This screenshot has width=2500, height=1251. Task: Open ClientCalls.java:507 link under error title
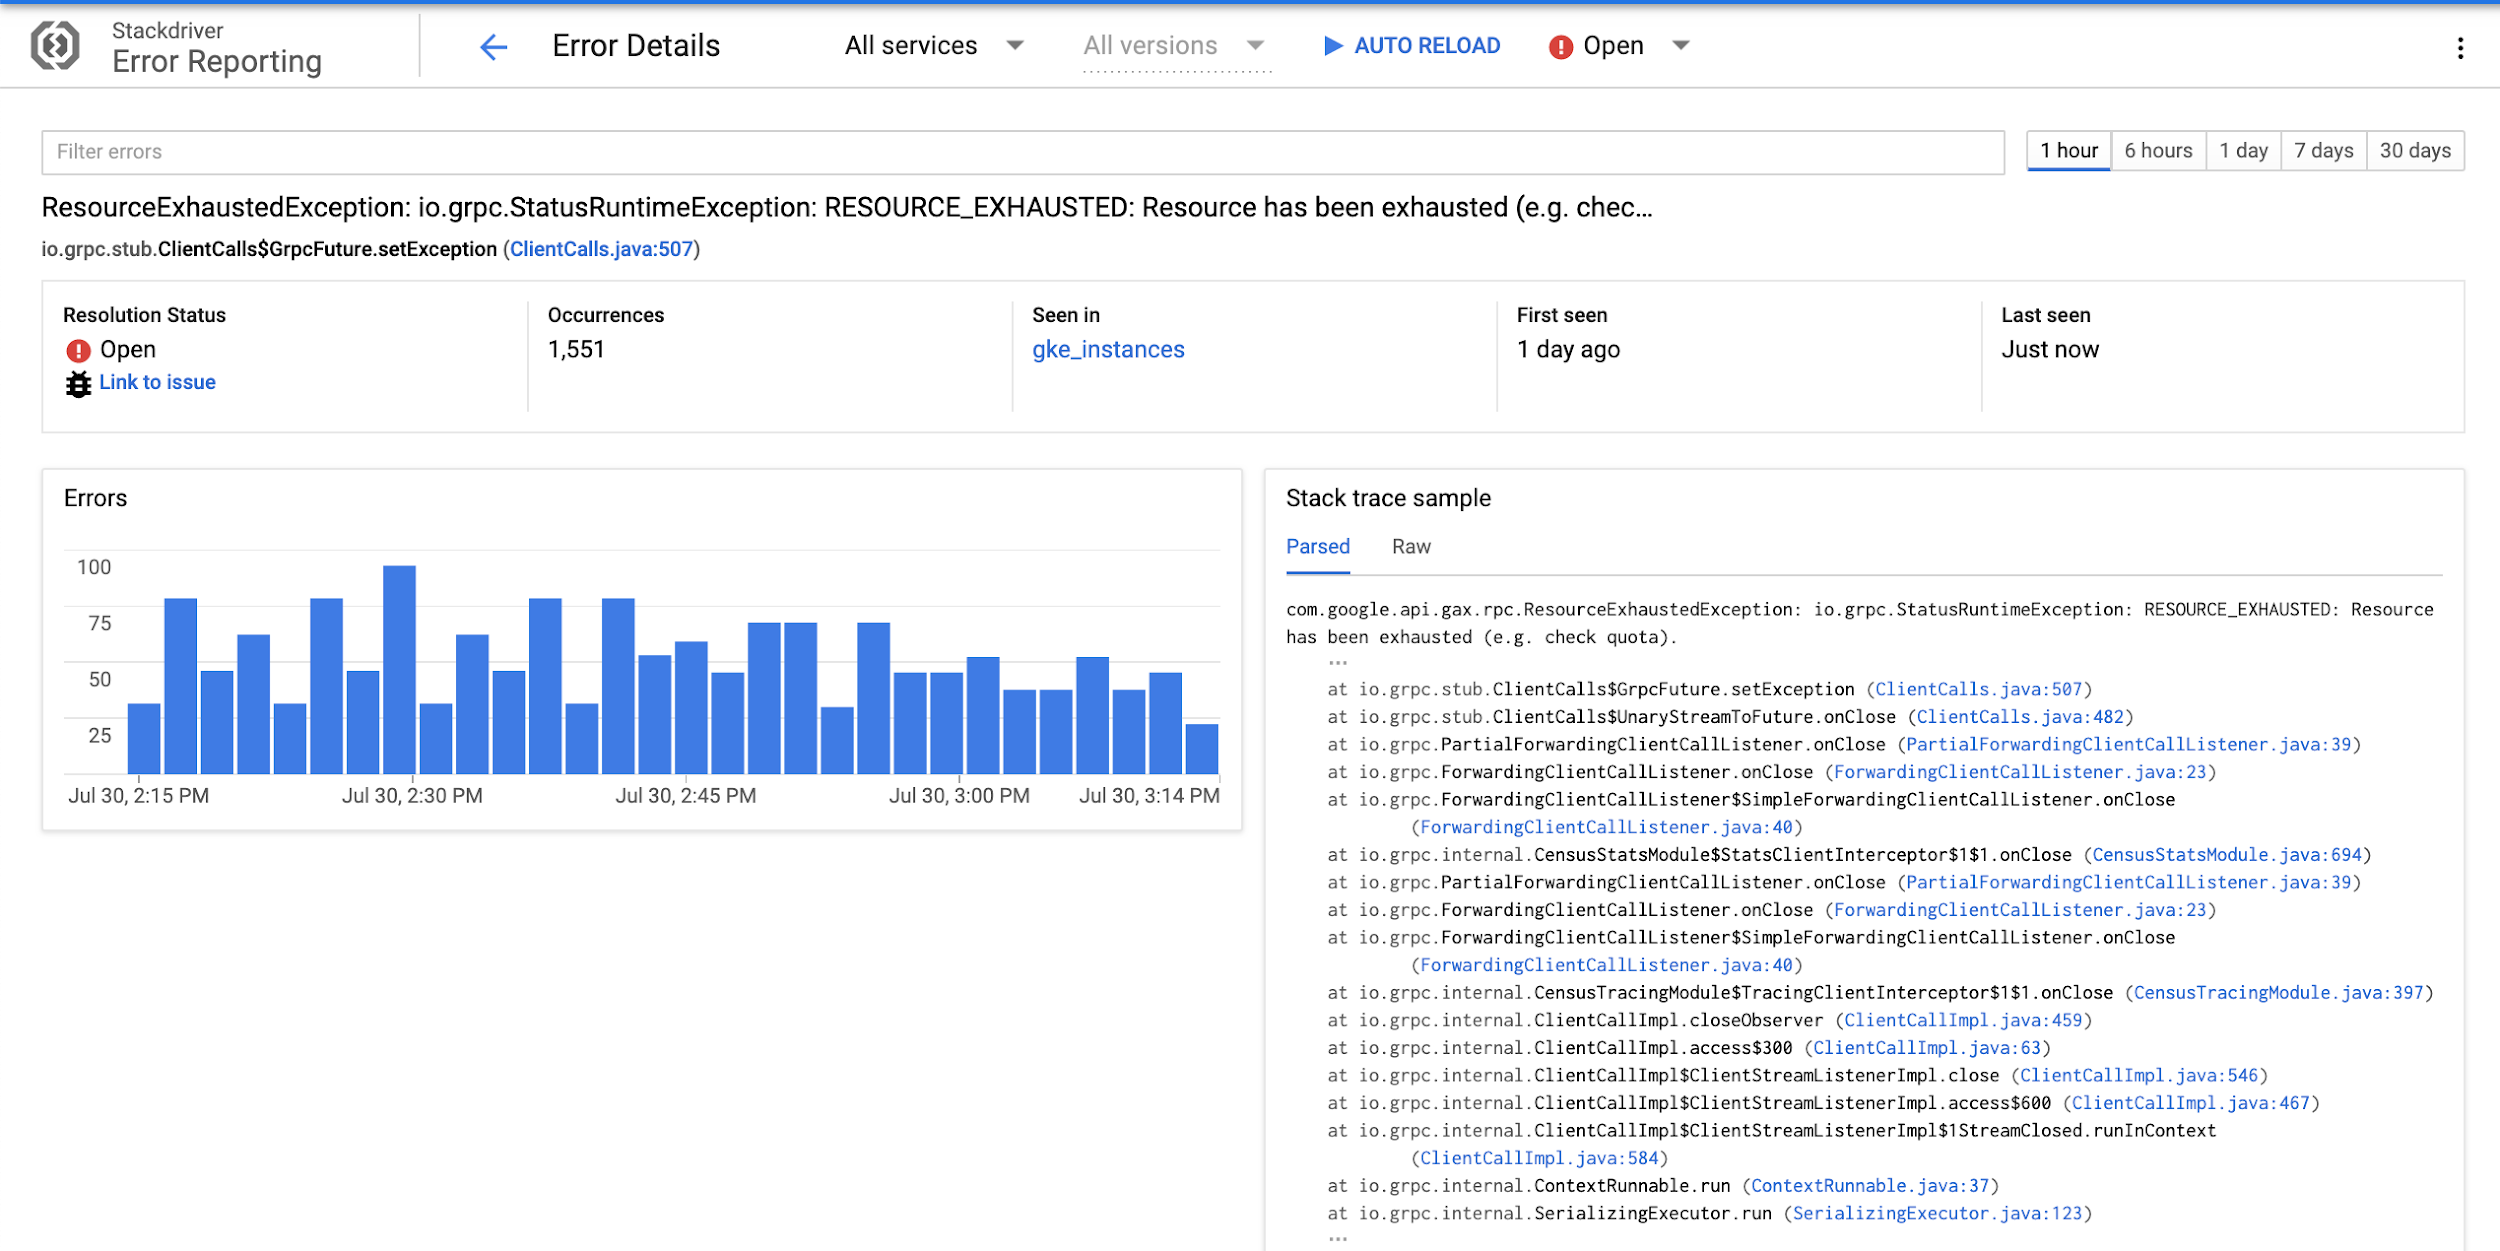[601, 249]
